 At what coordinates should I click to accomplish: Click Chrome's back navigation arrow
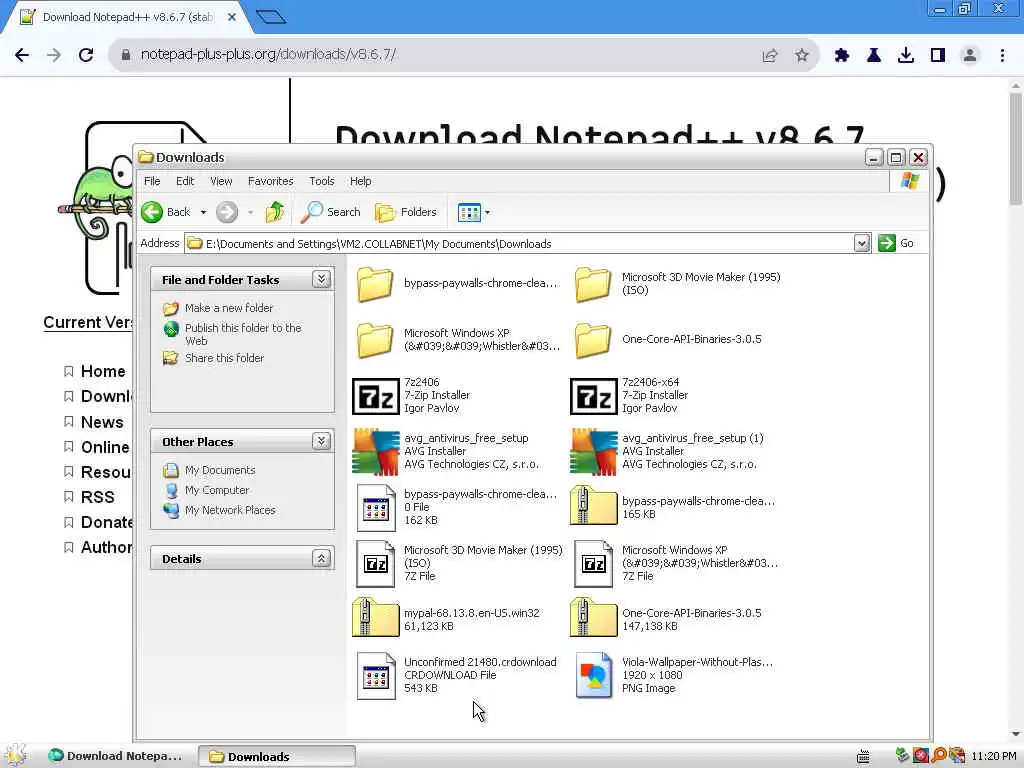(x=22, y=55)
